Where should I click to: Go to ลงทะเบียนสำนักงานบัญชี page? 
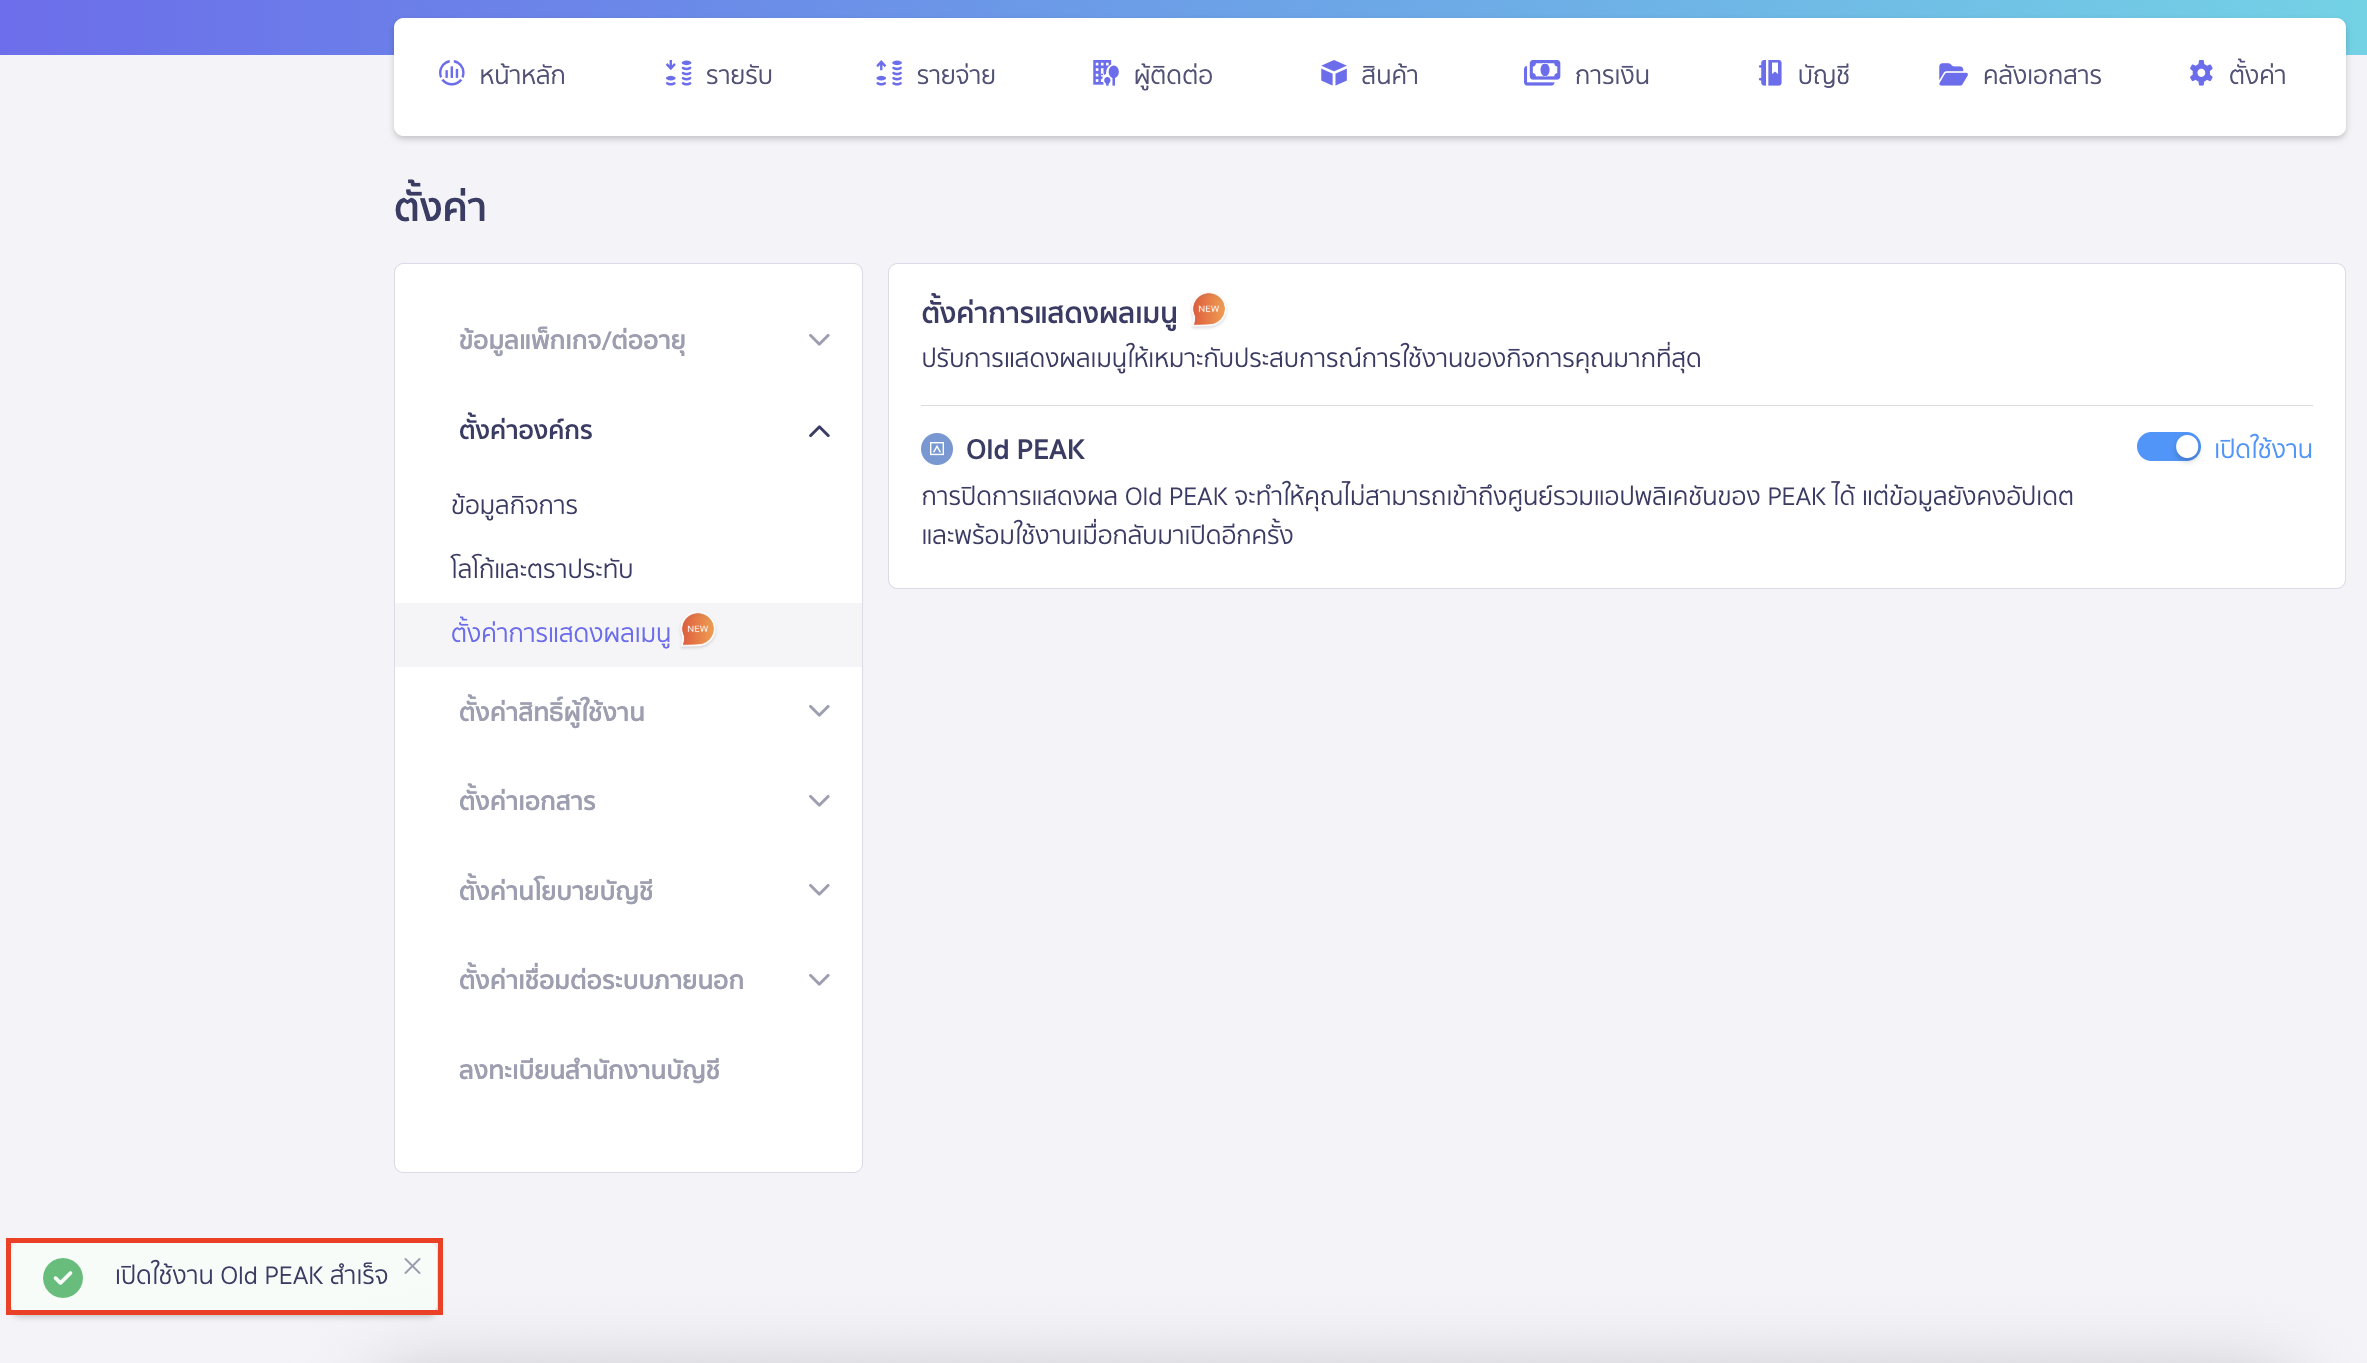tap(590, 1070)
